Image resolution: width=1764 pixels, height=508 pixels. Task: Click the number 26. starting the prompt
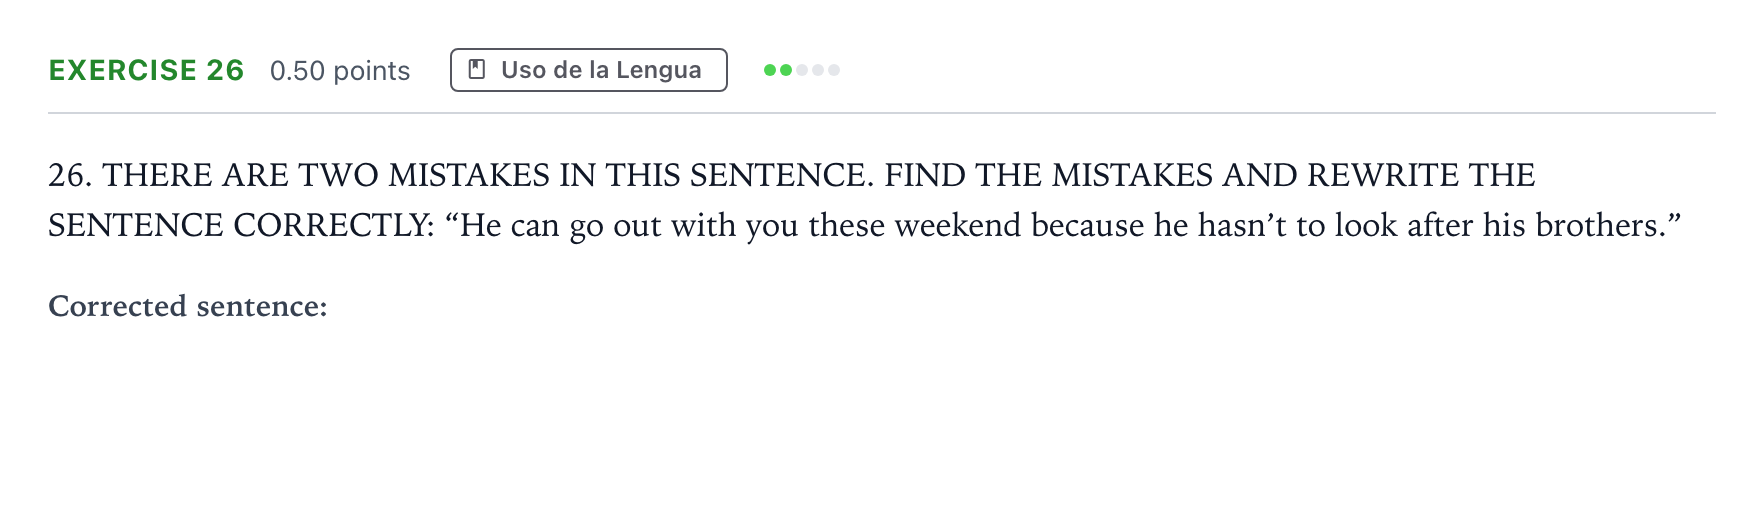70,175
